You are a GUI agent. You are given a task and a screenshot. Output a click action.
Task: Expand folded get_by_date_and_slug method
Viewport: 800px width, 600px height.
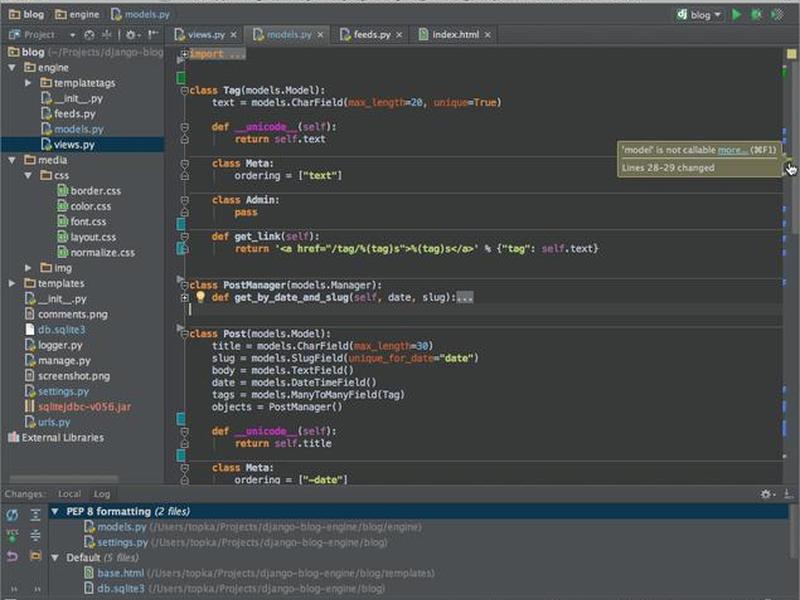(x=184, y=297)
